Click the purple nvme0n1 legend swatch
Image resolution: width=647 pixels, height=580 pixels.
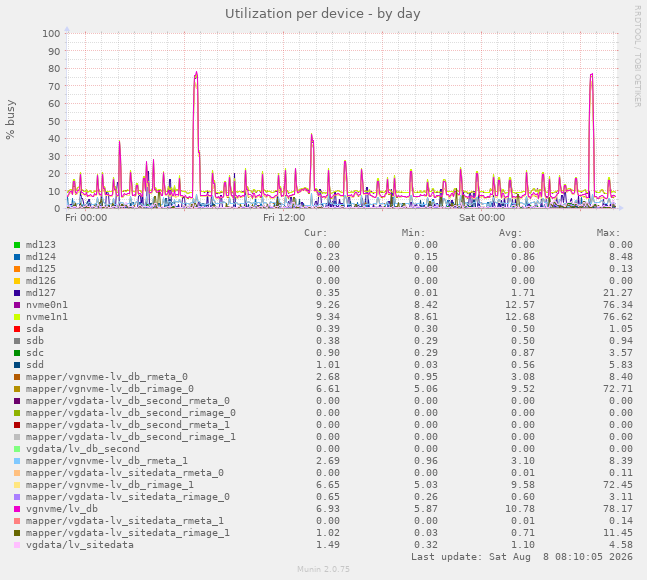pos(17,305)
